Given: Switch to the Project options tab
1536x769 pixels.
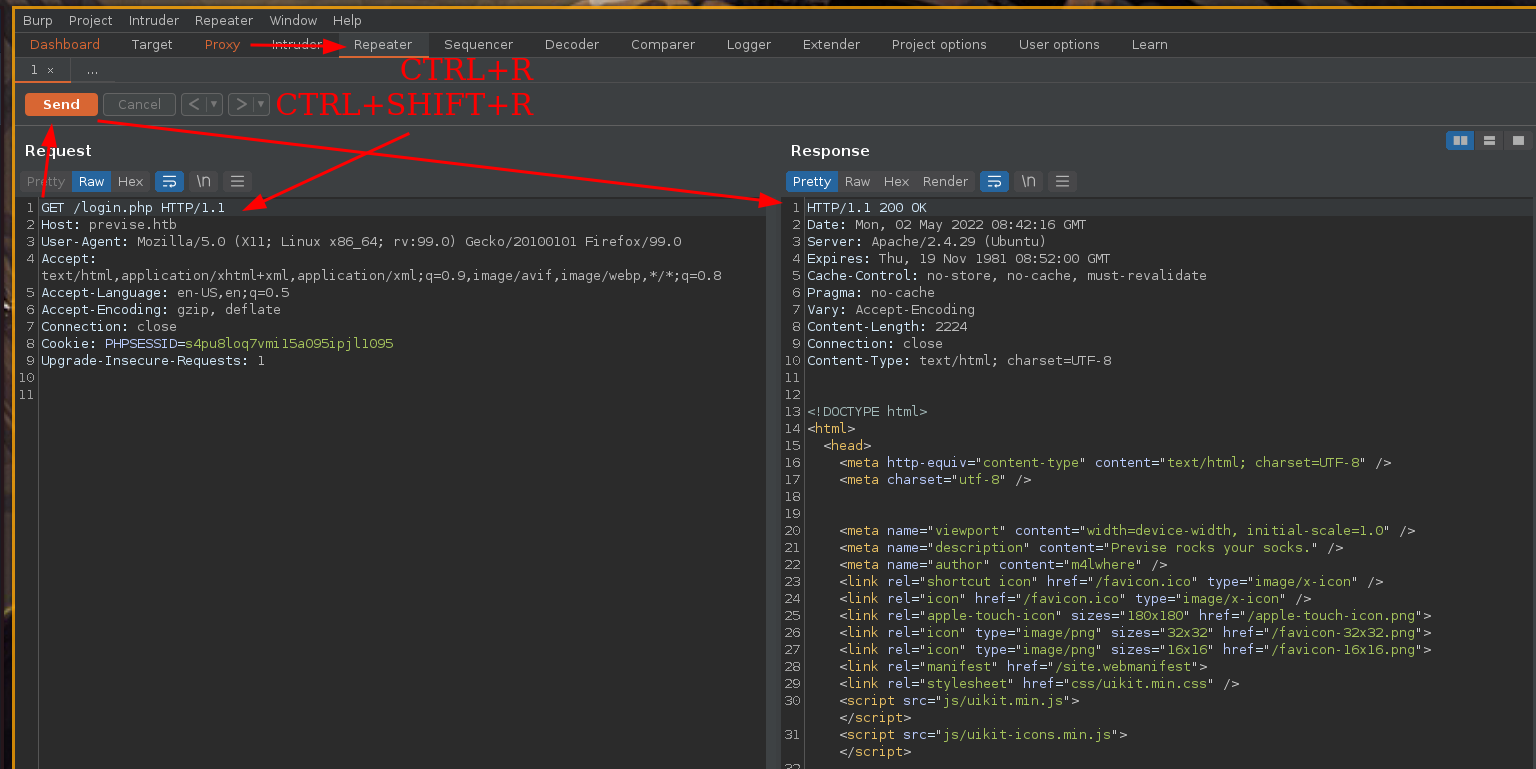Looking at the screenshot, I should click(939, 45).
